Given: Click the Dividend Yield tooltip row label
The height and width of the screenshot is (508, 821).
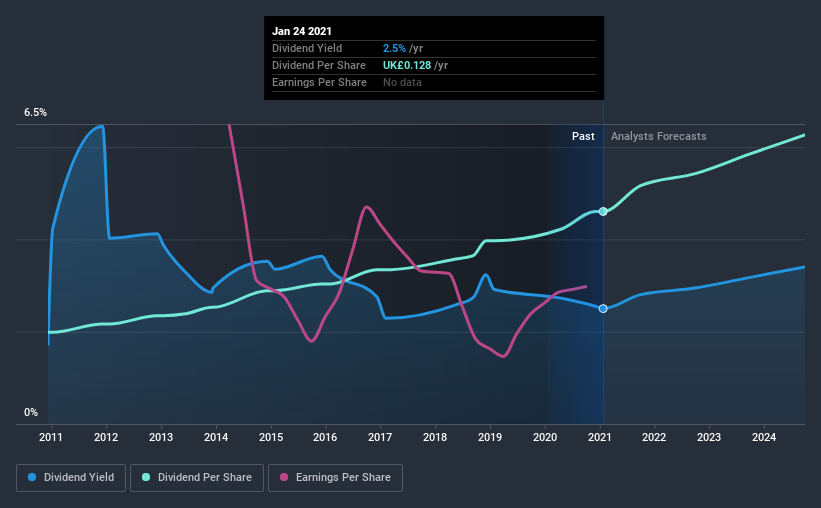Looking at the screenshot, I should [x=307, y=48].
